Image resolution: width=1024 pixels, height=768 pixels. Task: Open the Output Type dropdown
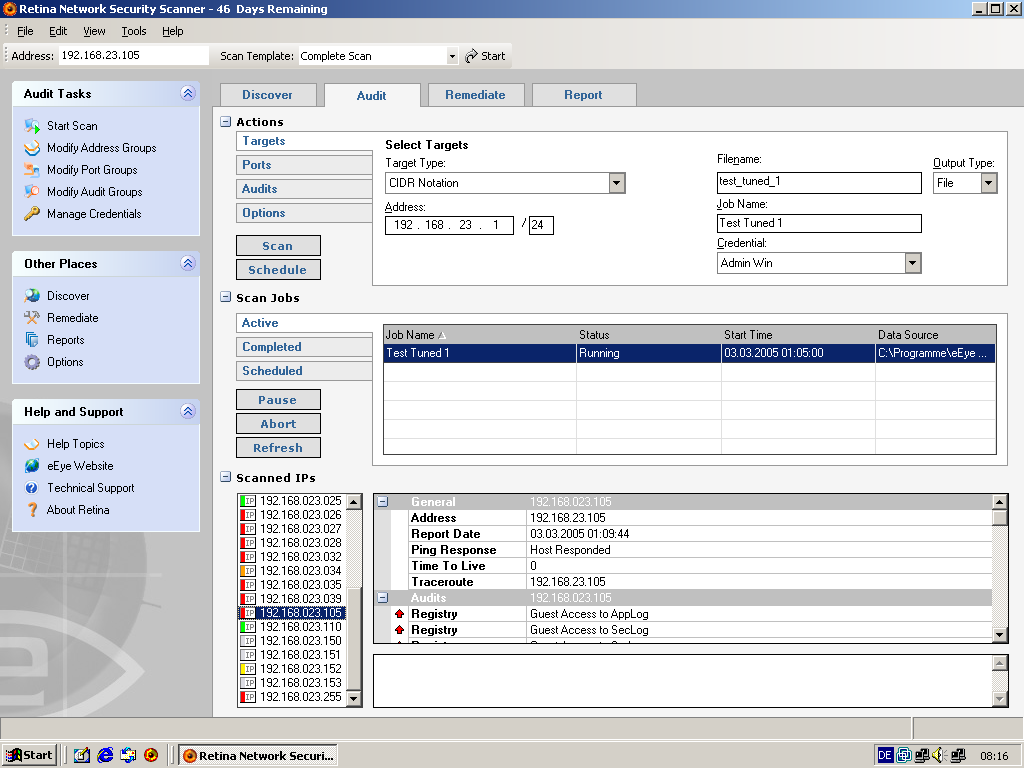(x=989, y=183)
